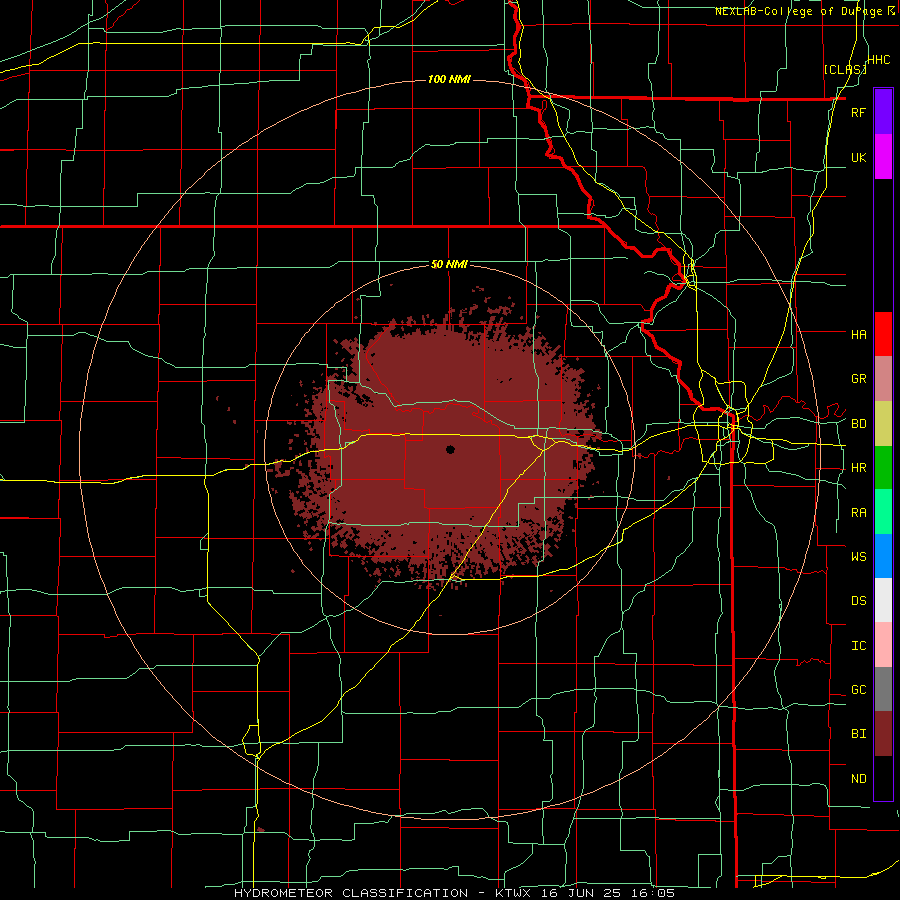Click the BI brown legend color swatch
Viewport: 900px width, 900px height.
[x=883, y=734]
